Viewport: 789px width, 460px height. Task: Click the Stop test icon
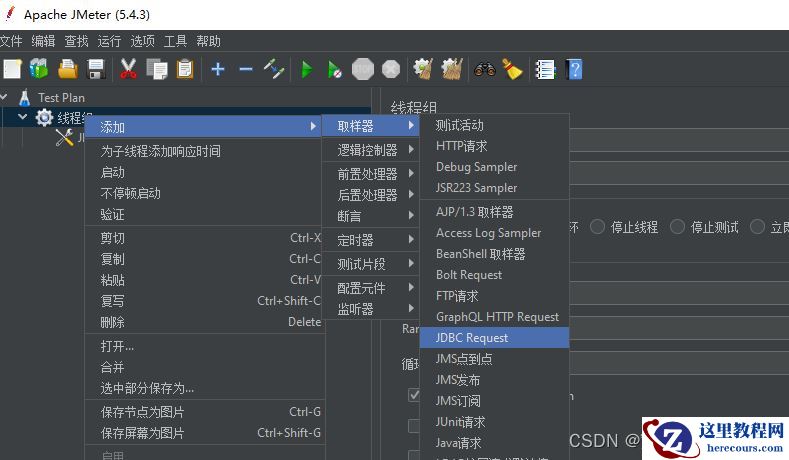tap(363, 69)
